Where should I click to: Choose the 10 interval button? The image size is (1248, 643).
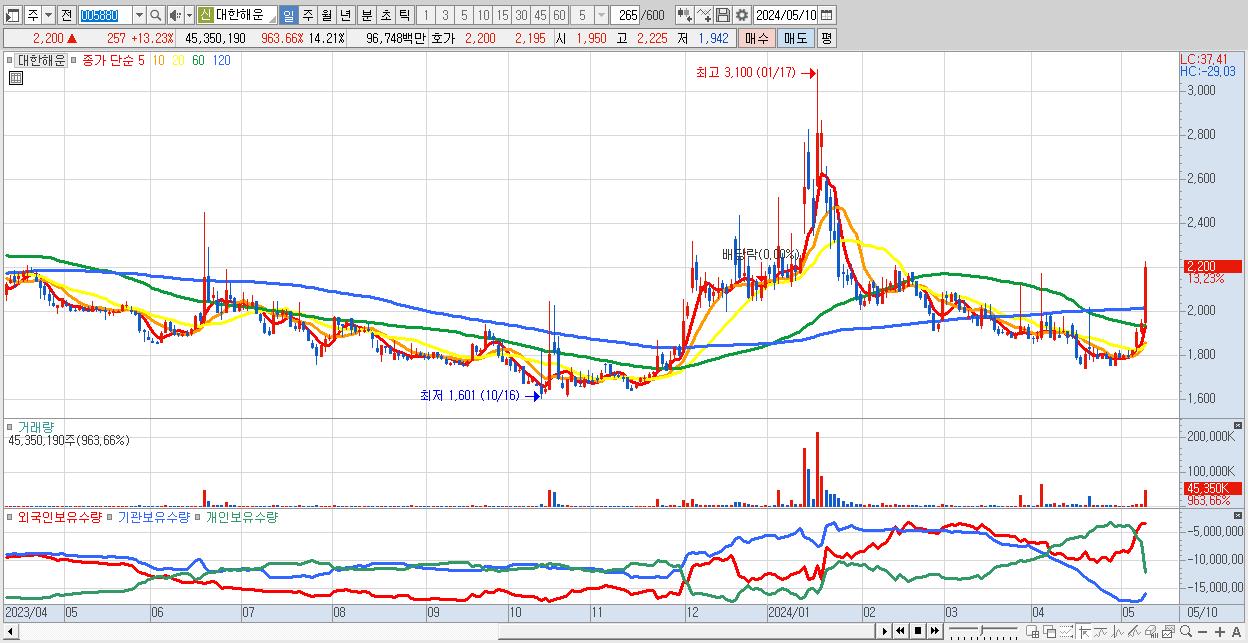483,15
